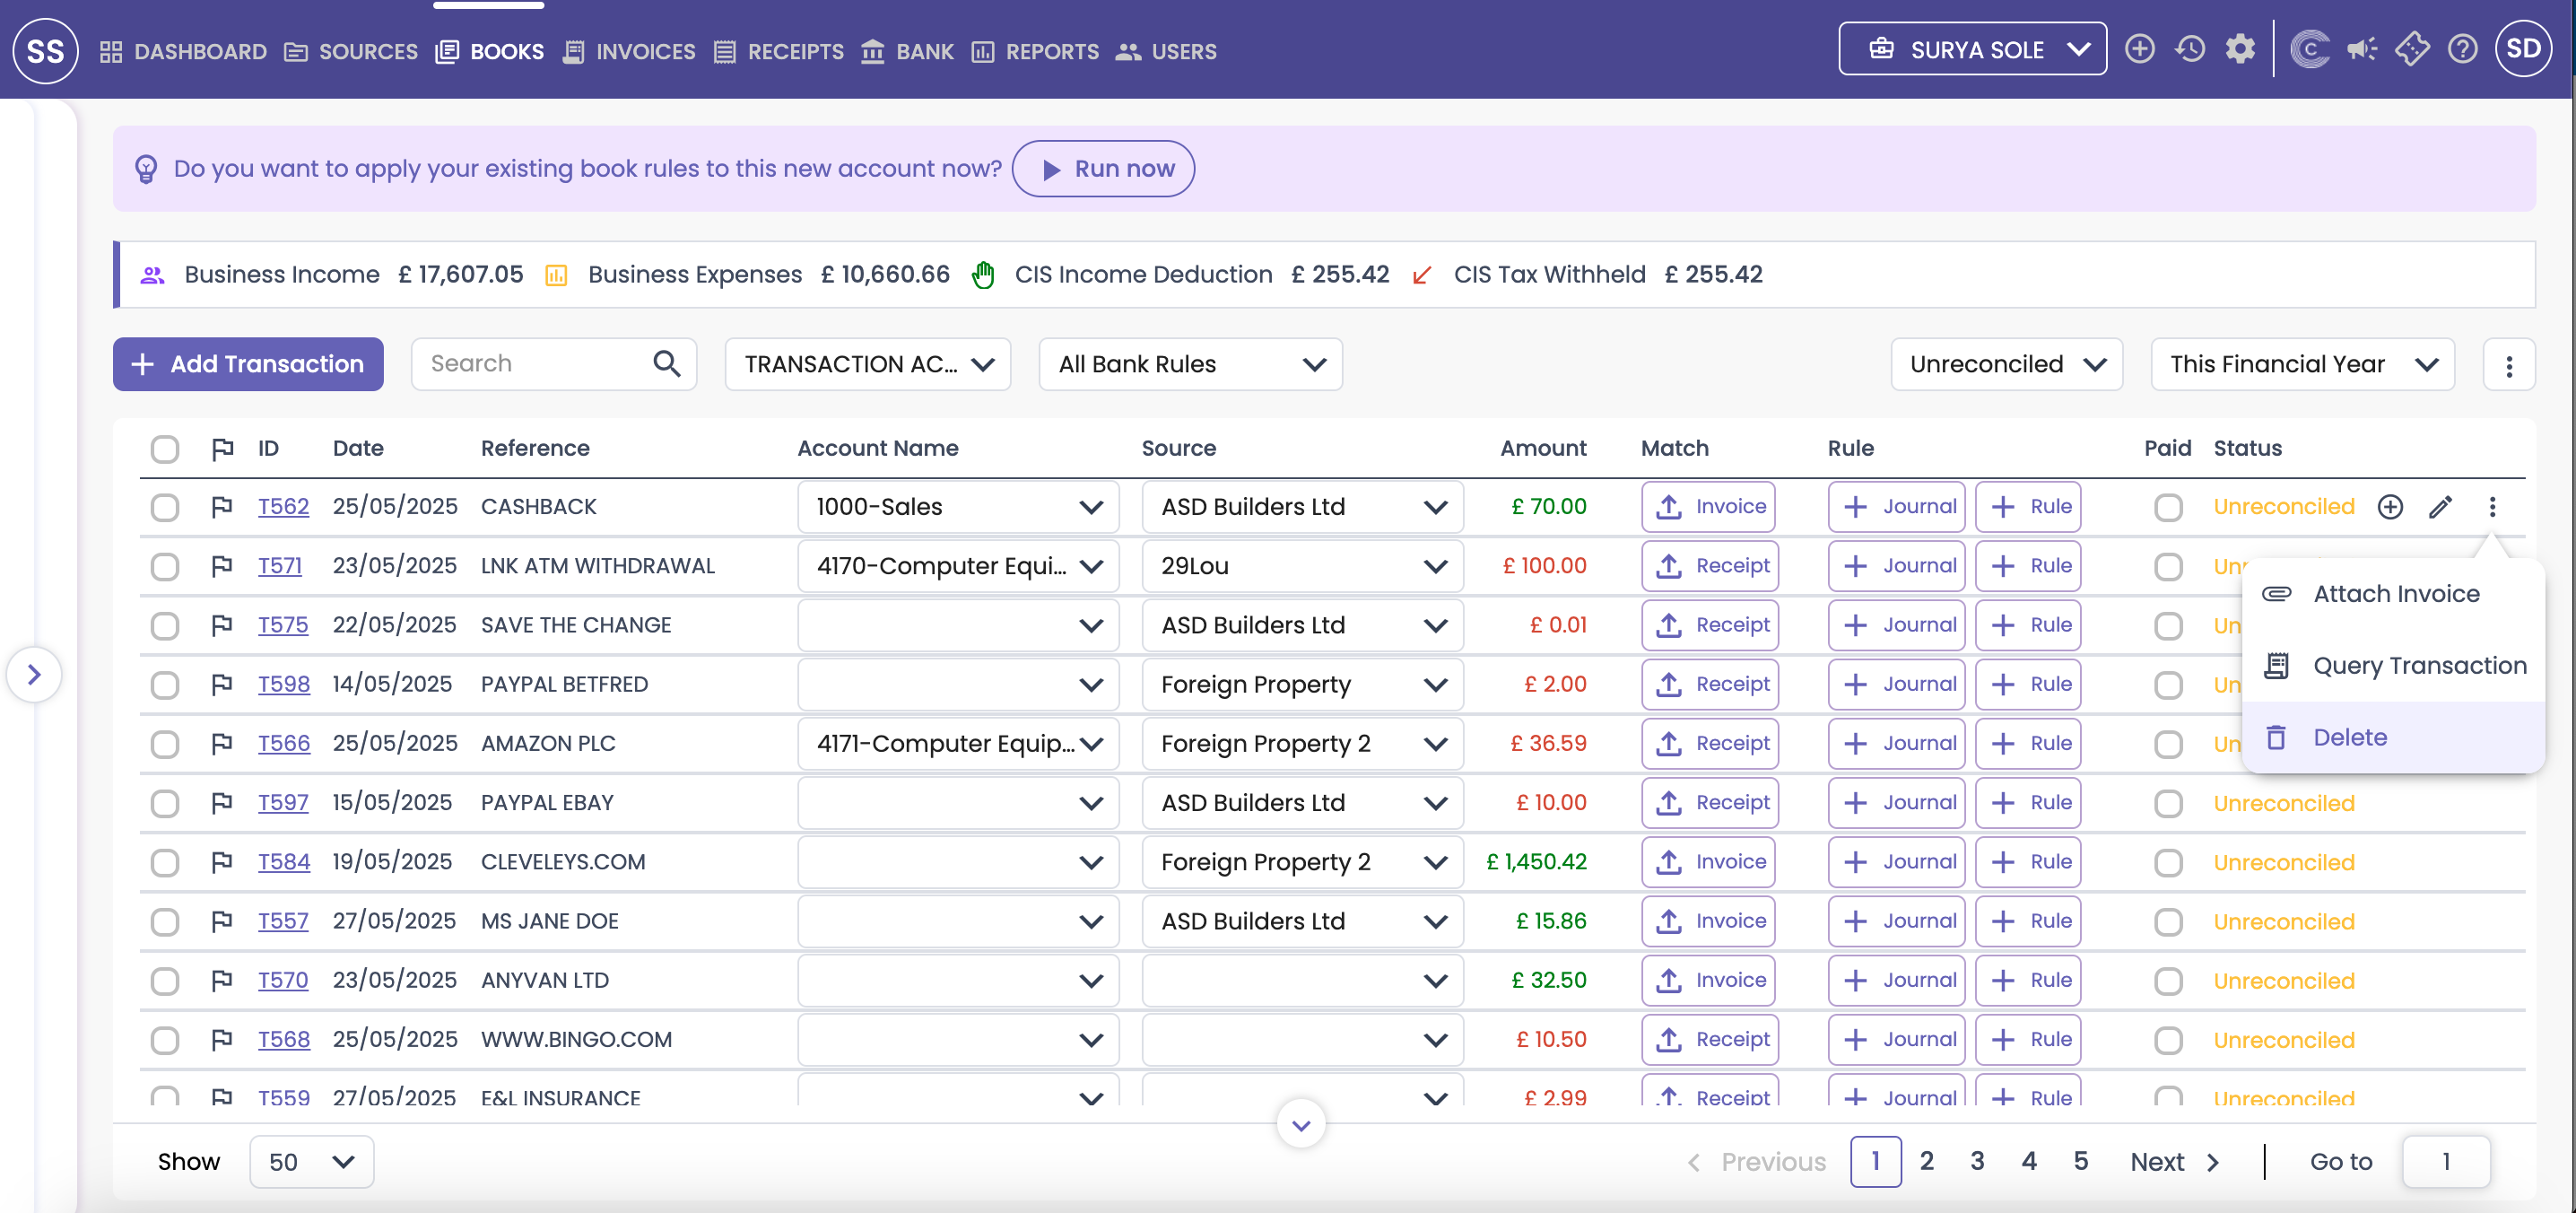Click the search magnifier icon
This screenshot has height=1213, width=2576.
[667, 364]
